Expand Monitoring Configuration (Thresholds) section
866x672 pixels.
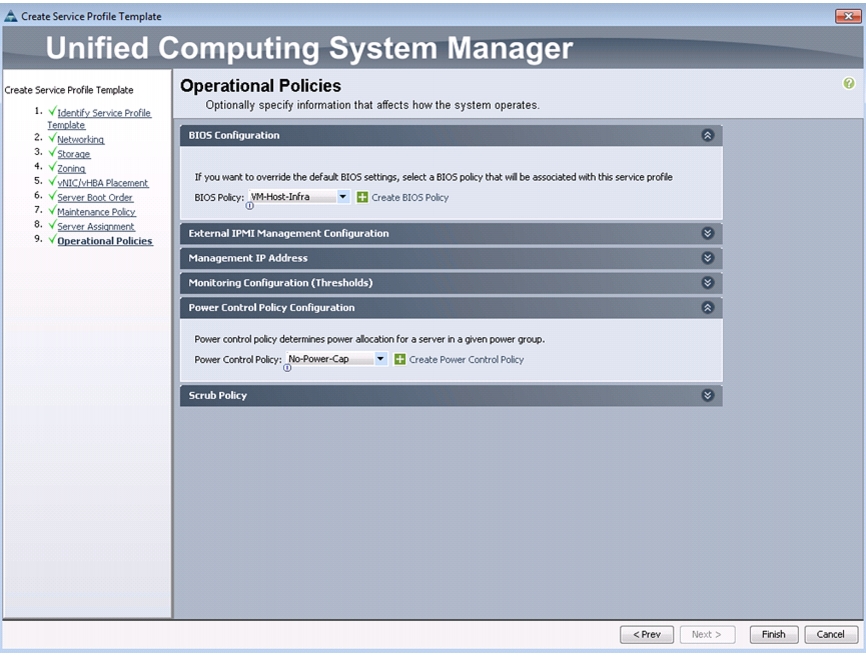(707, 283)
